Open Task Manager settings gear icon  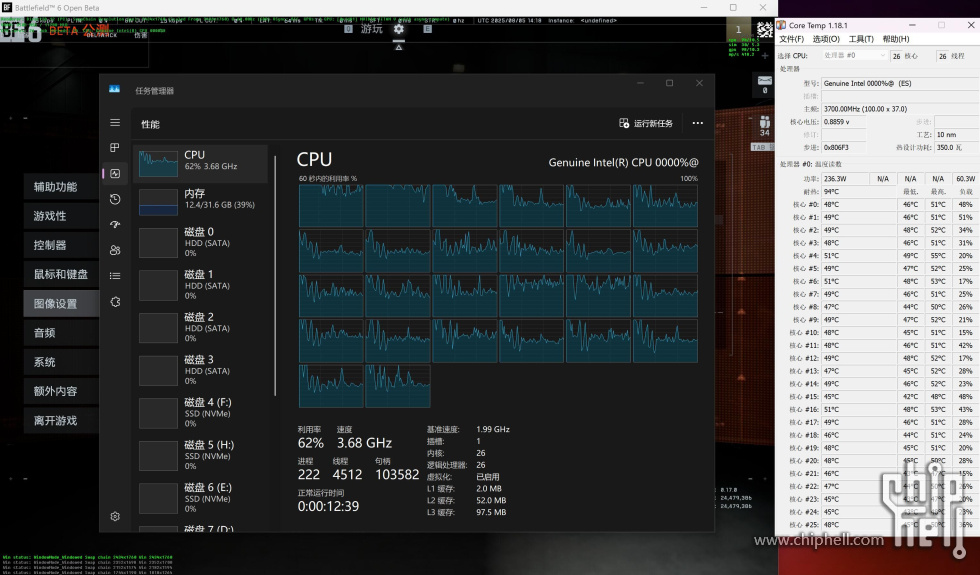[115, 516]
